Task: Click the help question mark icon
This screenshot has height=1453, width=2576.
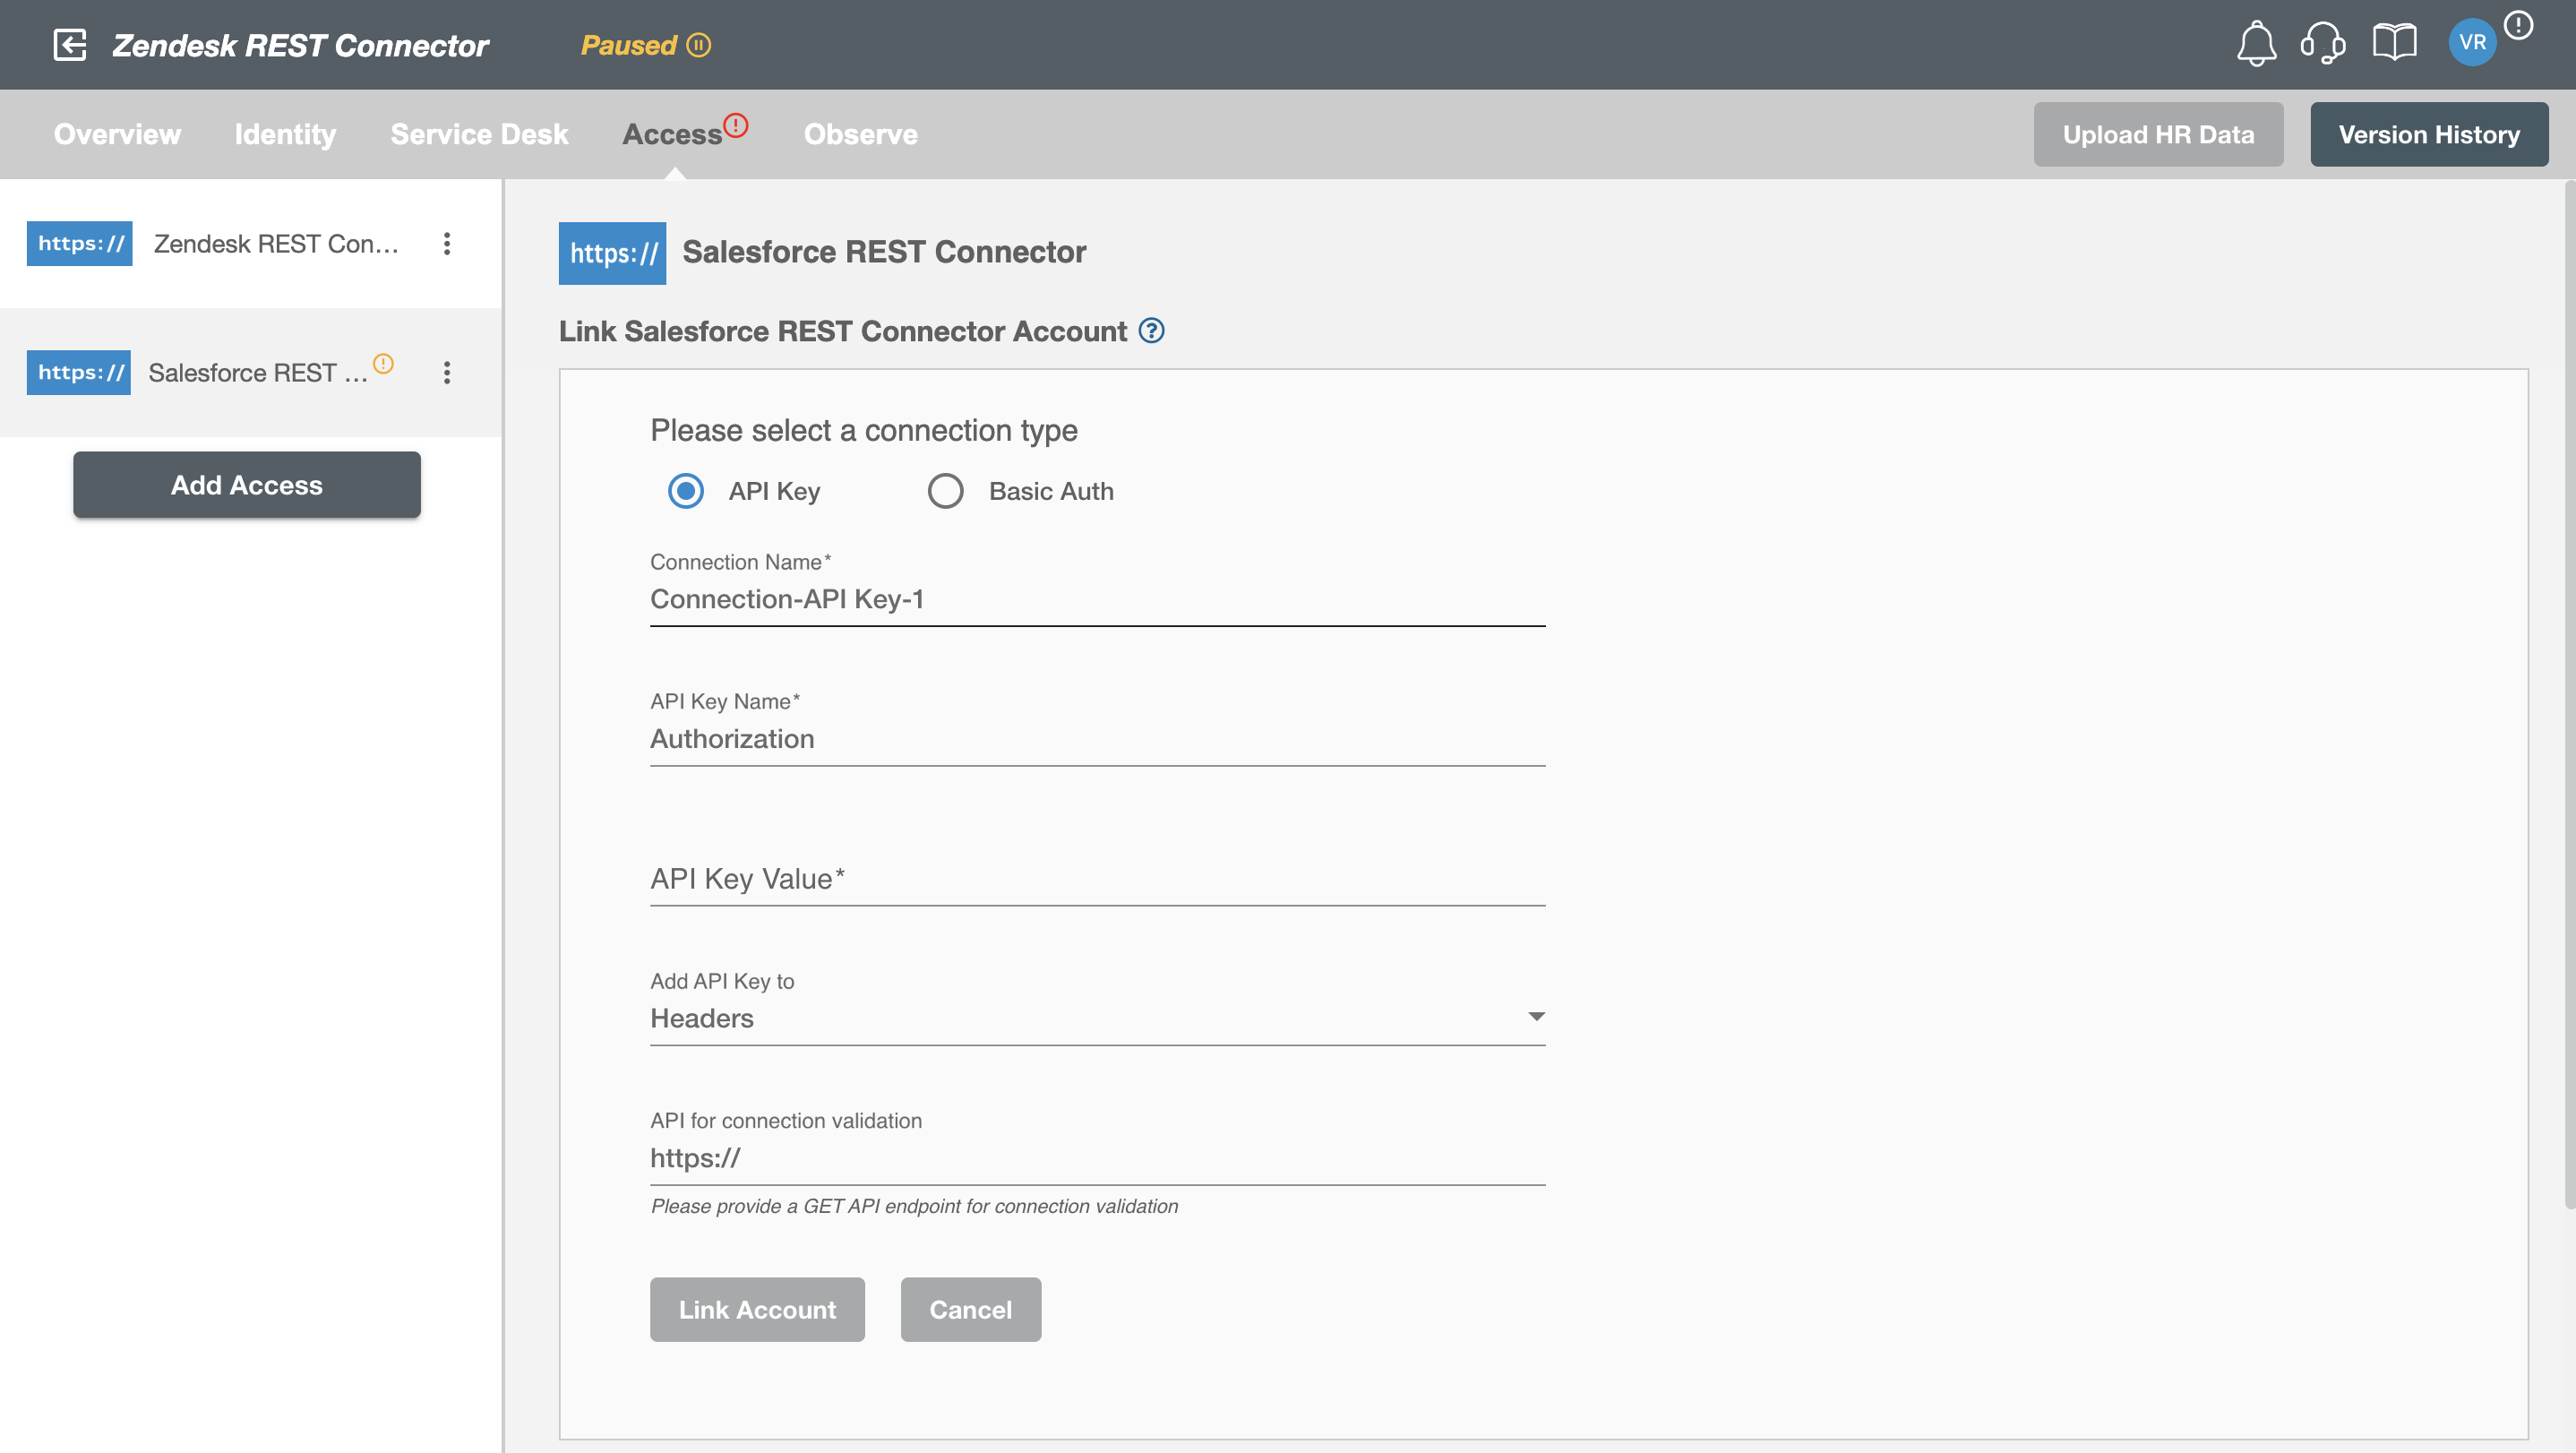Action: pyautogui.click(x=1151, y=330)
